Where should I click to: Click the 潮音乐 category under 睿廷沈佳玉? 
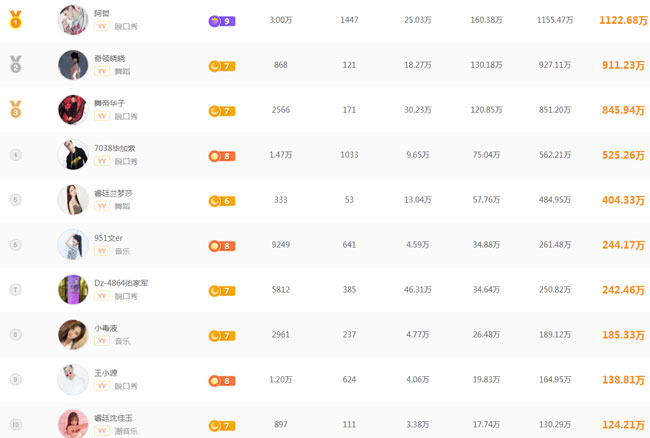click(126, 431)
